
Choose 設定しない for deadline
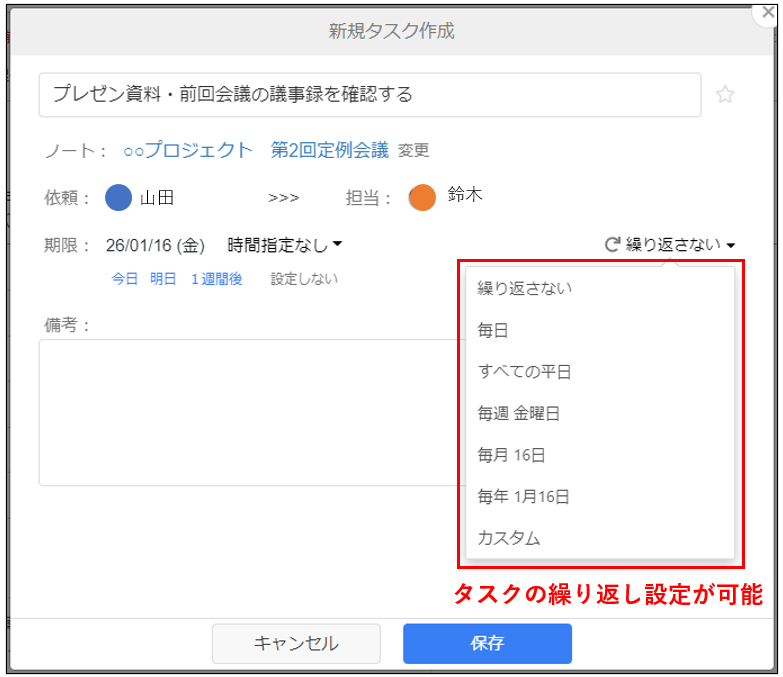[x=304, y=279]
